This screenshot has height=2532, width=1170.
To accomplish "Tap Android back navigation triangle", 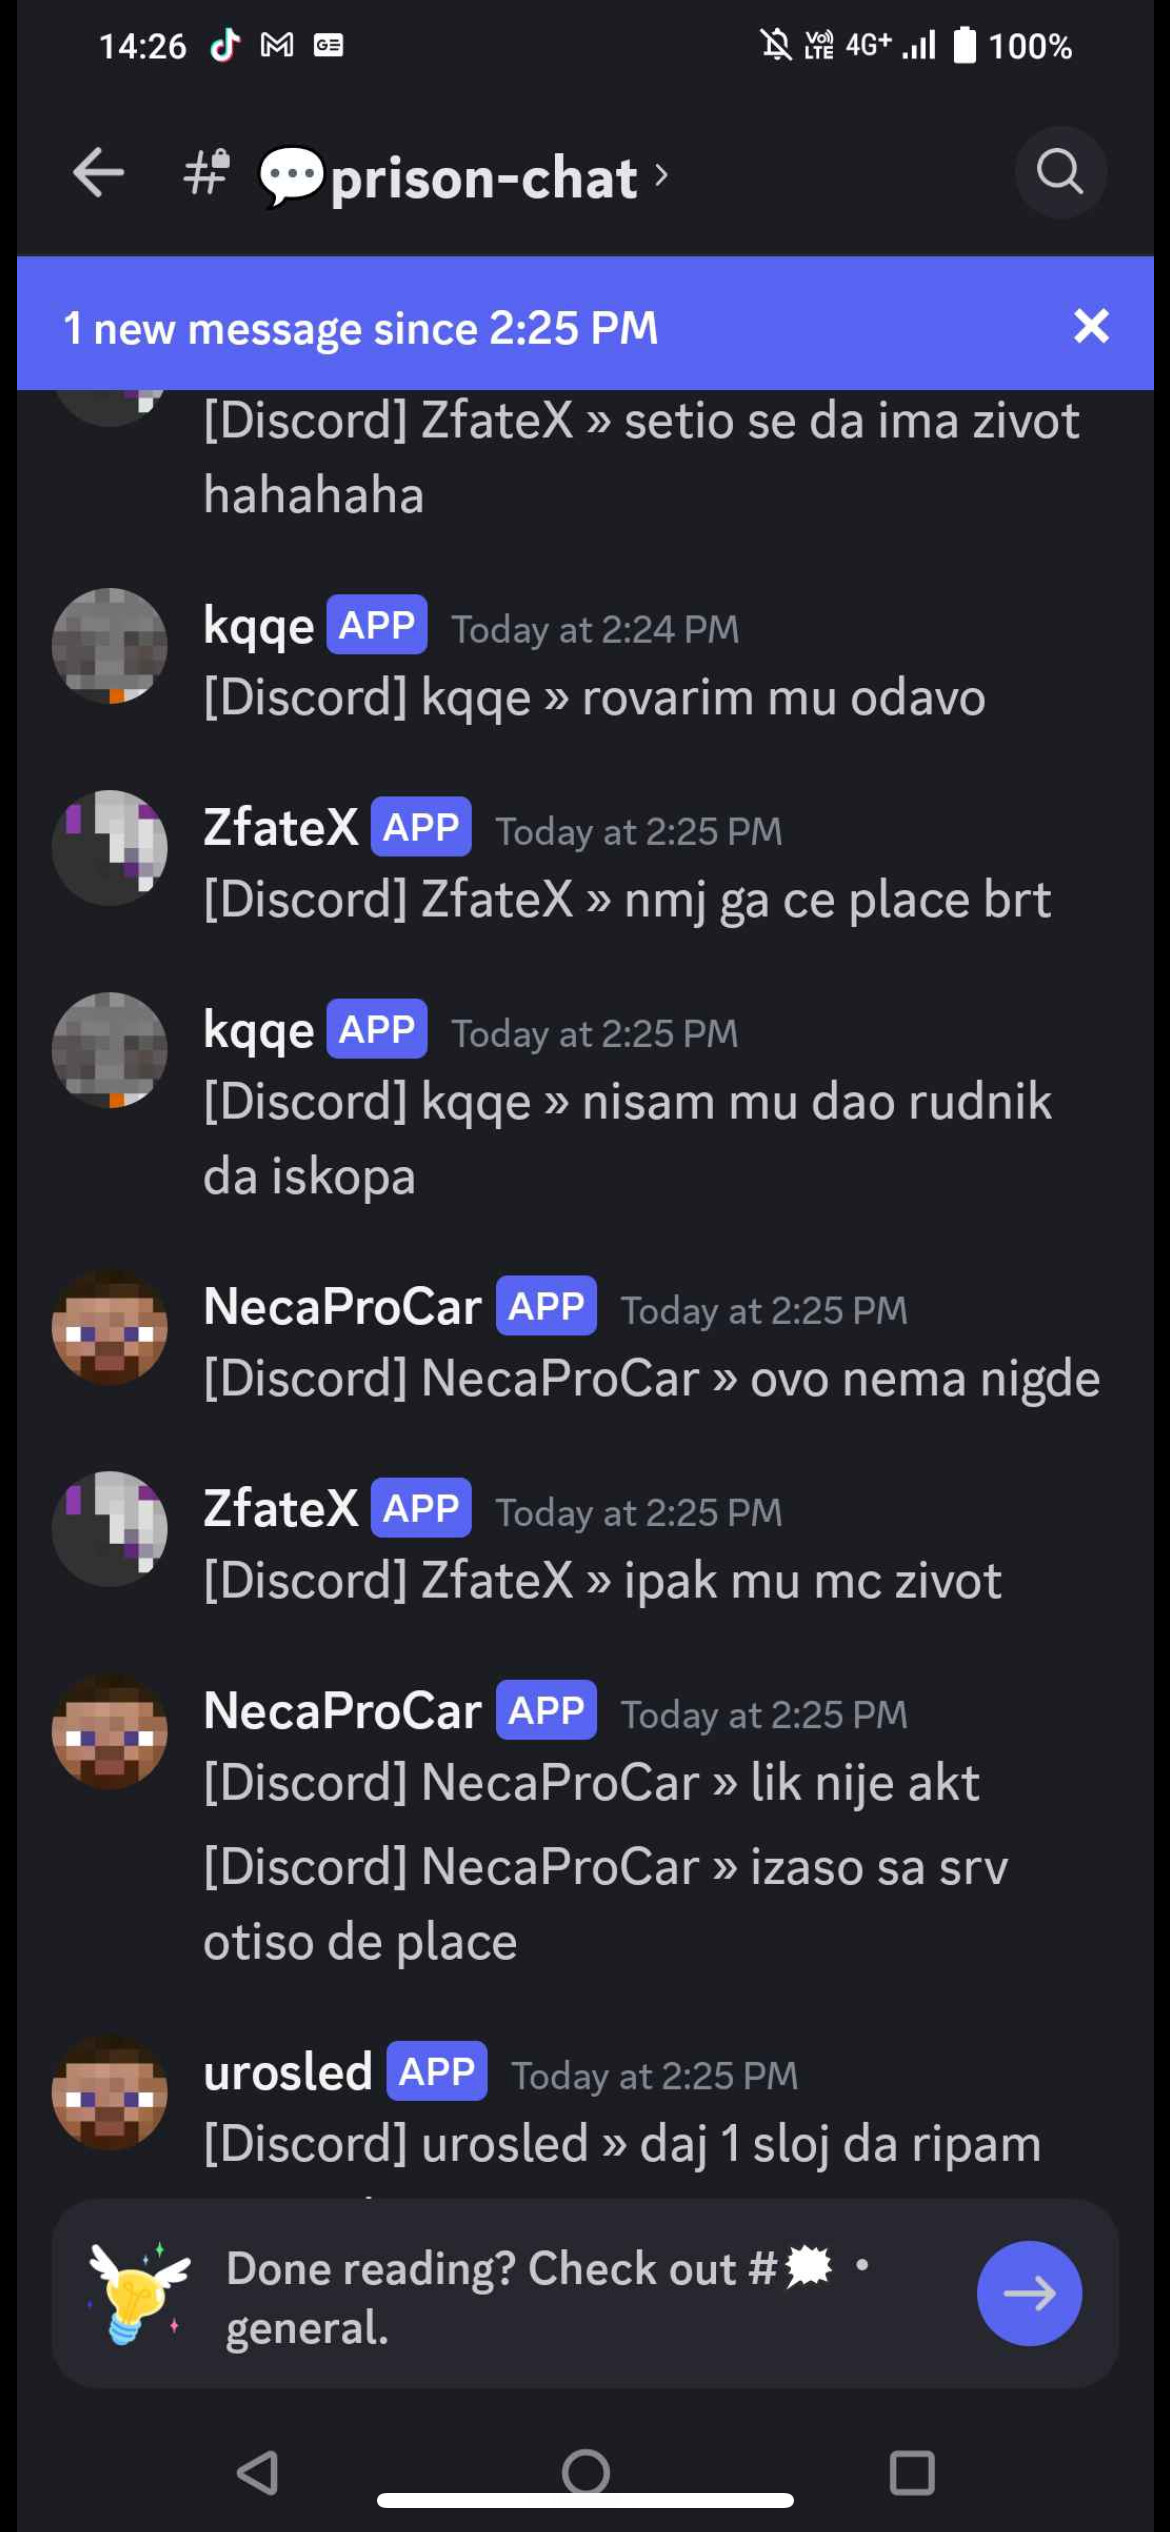I will (258, 2473).
